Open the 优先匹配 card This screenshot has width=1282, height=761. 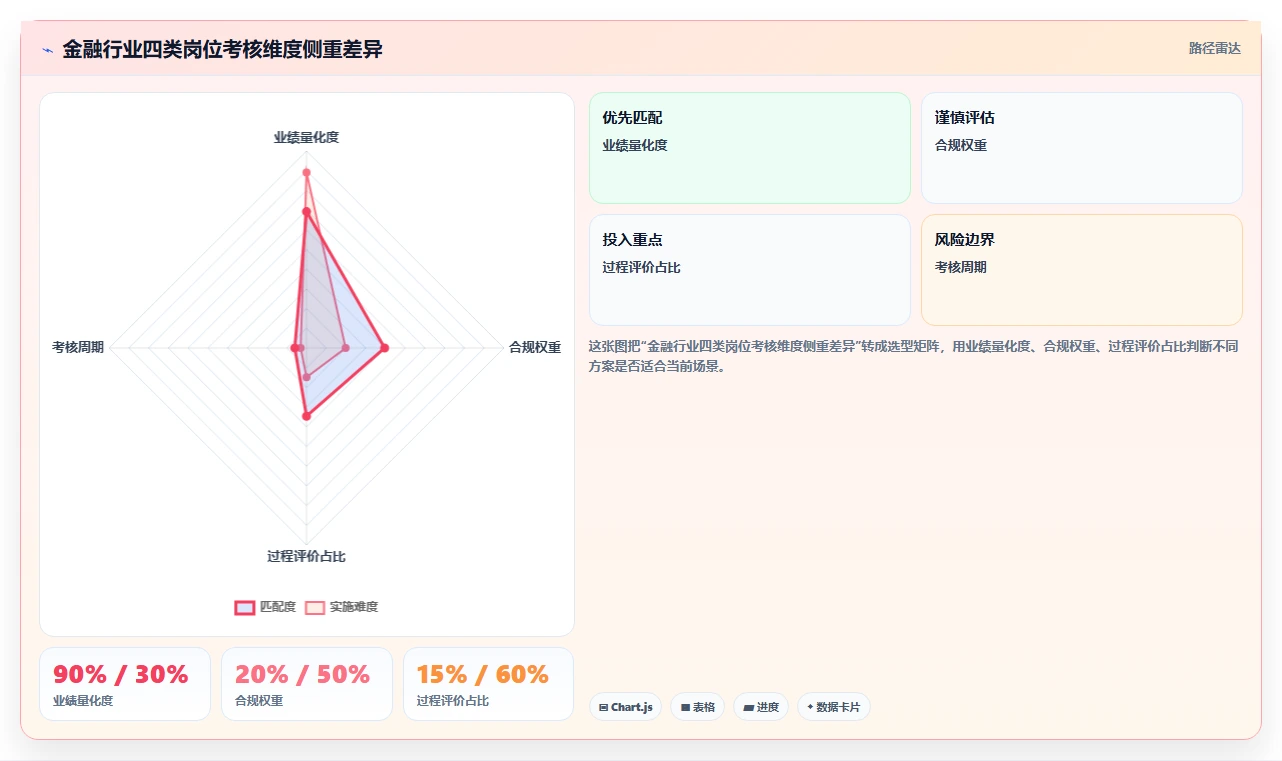pos(750,148)
